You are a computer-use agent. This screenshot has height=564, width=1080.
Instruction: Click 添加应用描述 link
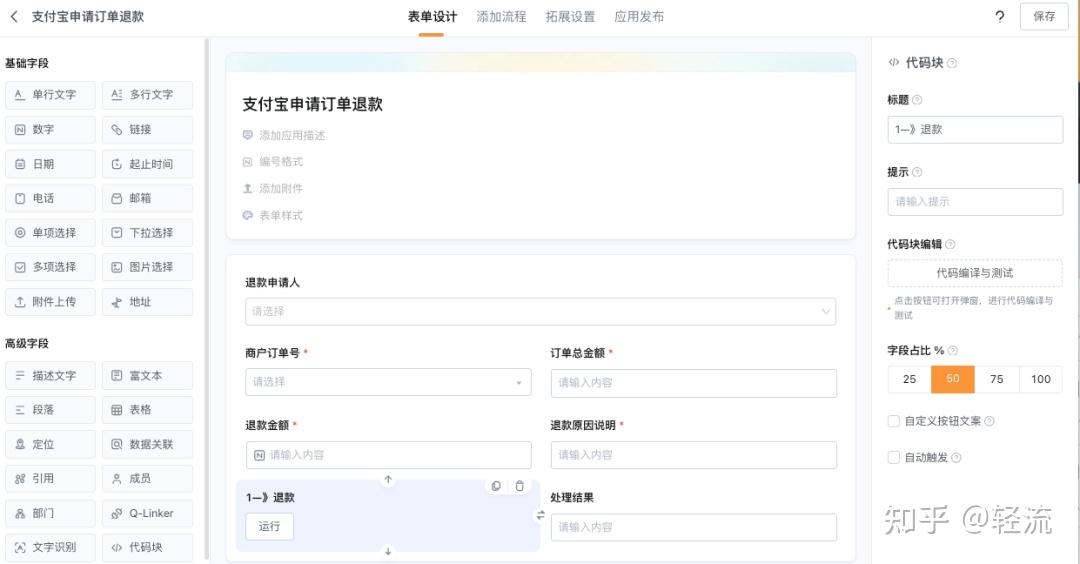(x=291, y=136)
